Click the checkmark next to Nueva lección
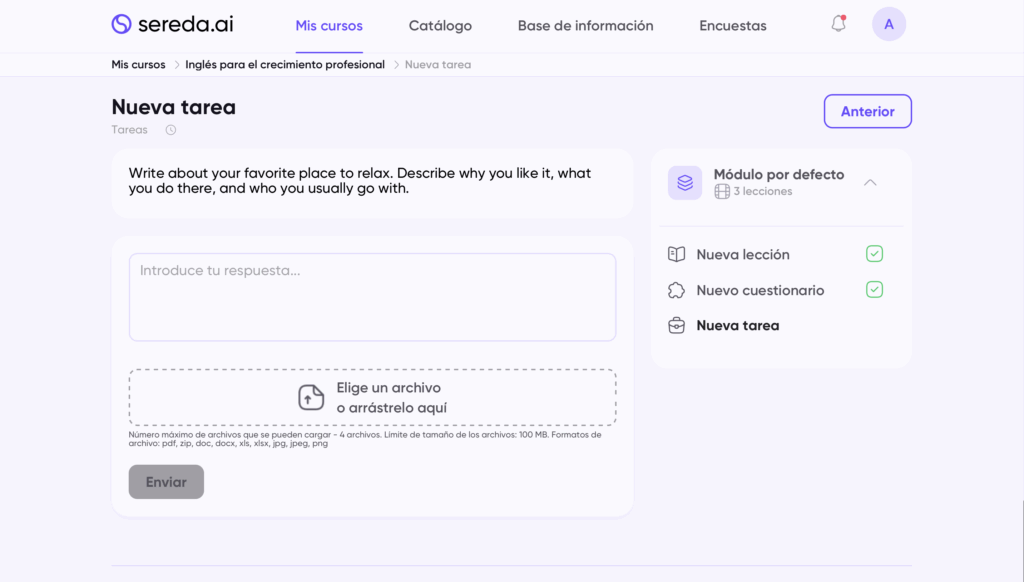 point(874,254)
